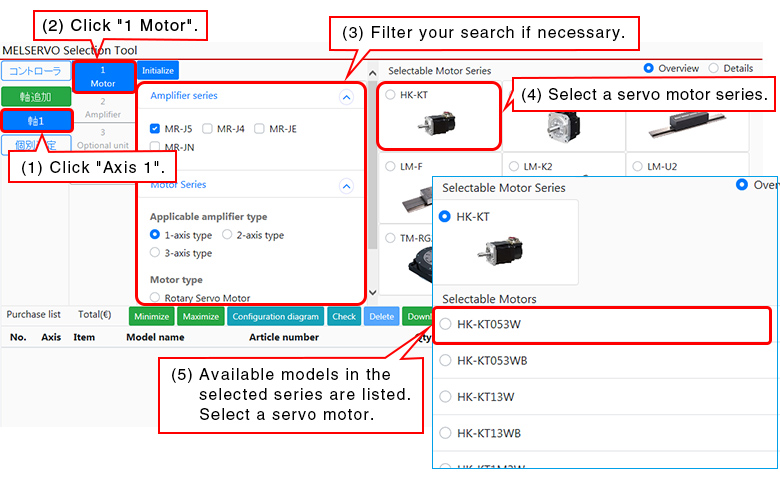Click the Maximize button
This screenshot has width=780, height=488.
coord(200,316)
